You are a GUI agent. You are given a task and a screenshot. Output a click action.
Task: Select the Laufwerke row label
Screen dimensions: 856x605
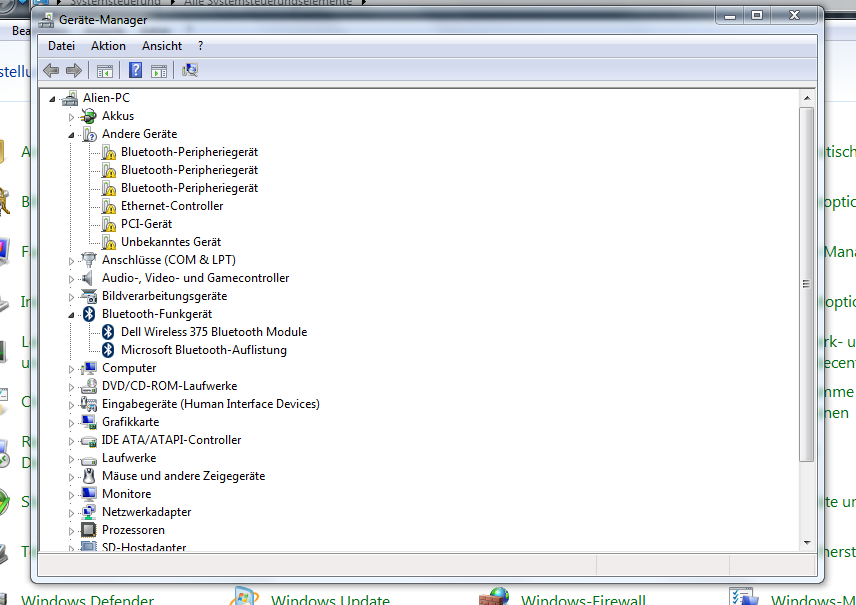[x=129, y=458]
